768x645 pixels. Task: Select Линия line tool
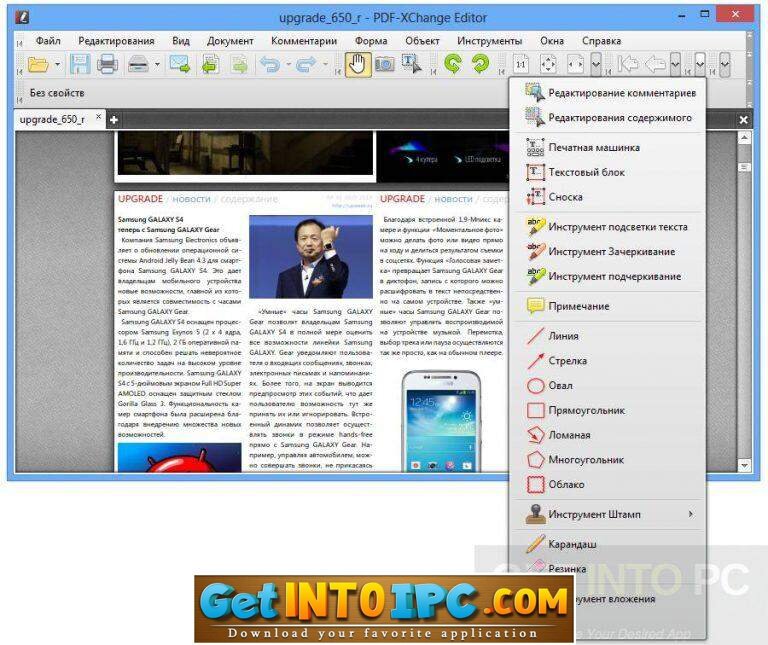[x=607, y=336]
